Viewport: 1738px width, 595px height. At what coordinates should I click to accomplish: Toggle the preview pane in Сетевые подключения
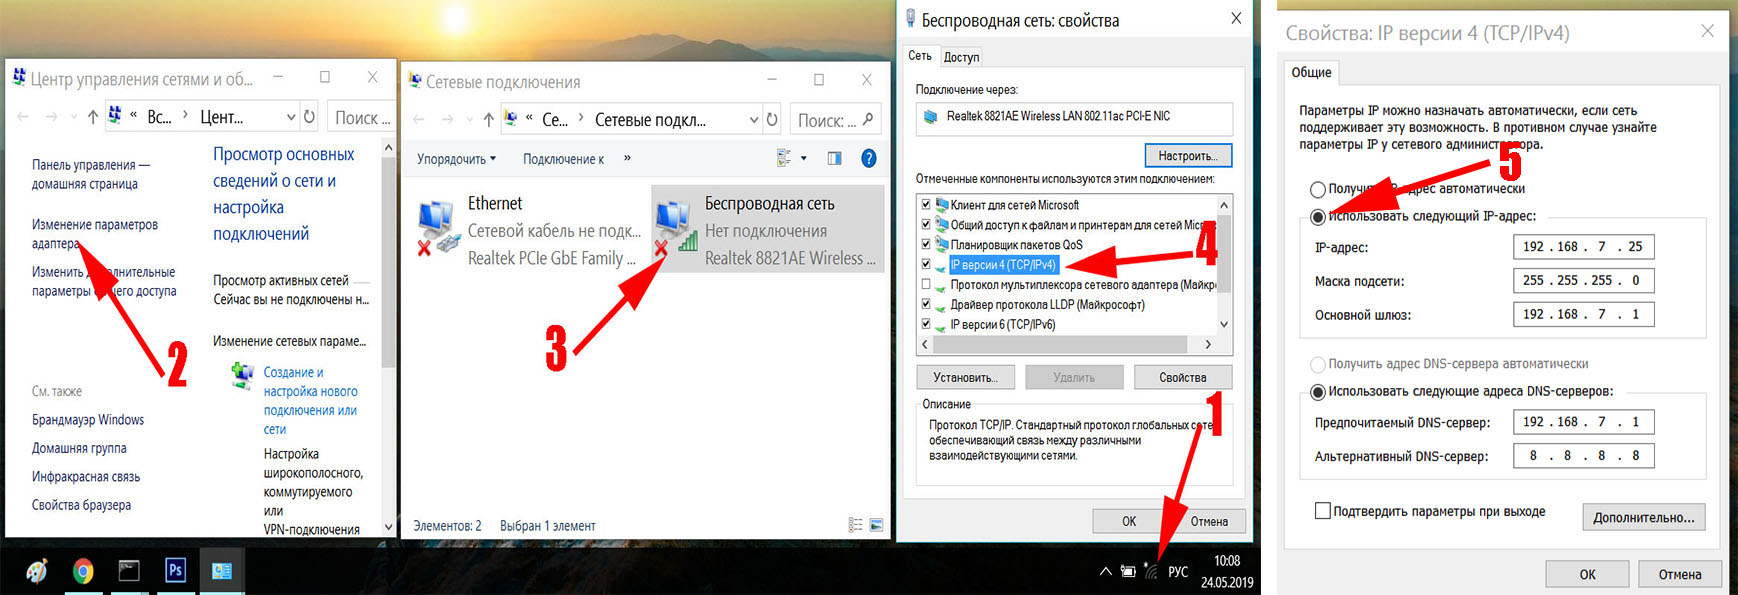[x=834, y=158]
